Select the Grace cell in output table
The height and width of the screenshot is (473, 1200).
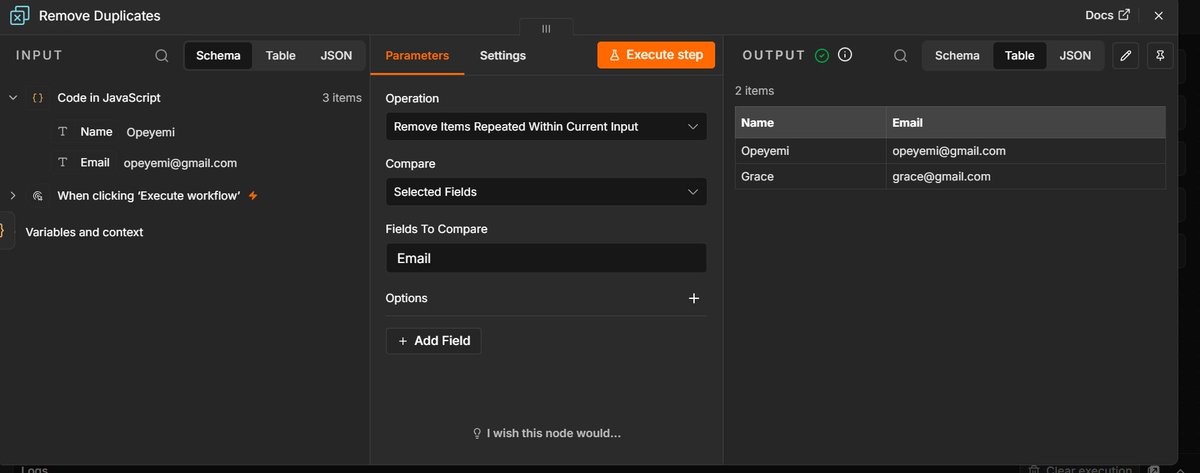[811, 176]
